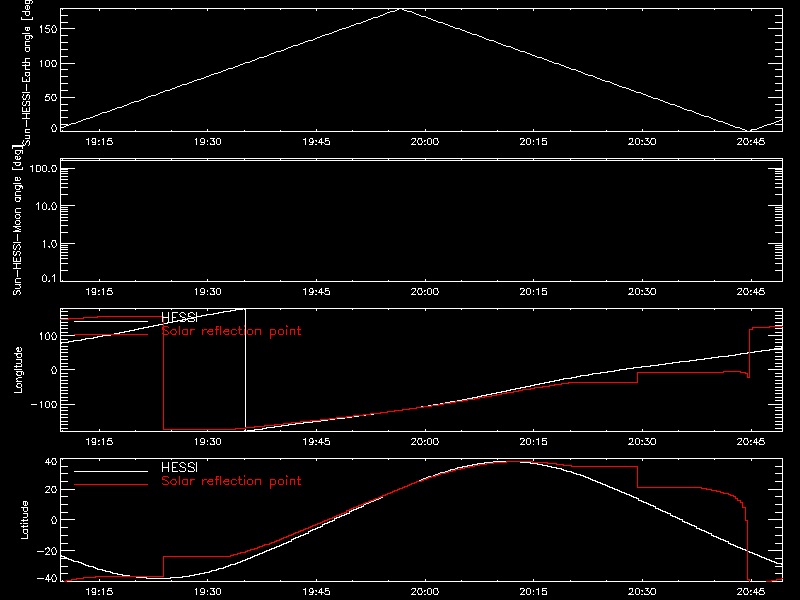The width and height of the screenshot is (800, 600).
Task: Click the 50 tick label on Earth angle plot
Action: click(x=51, y=97)
